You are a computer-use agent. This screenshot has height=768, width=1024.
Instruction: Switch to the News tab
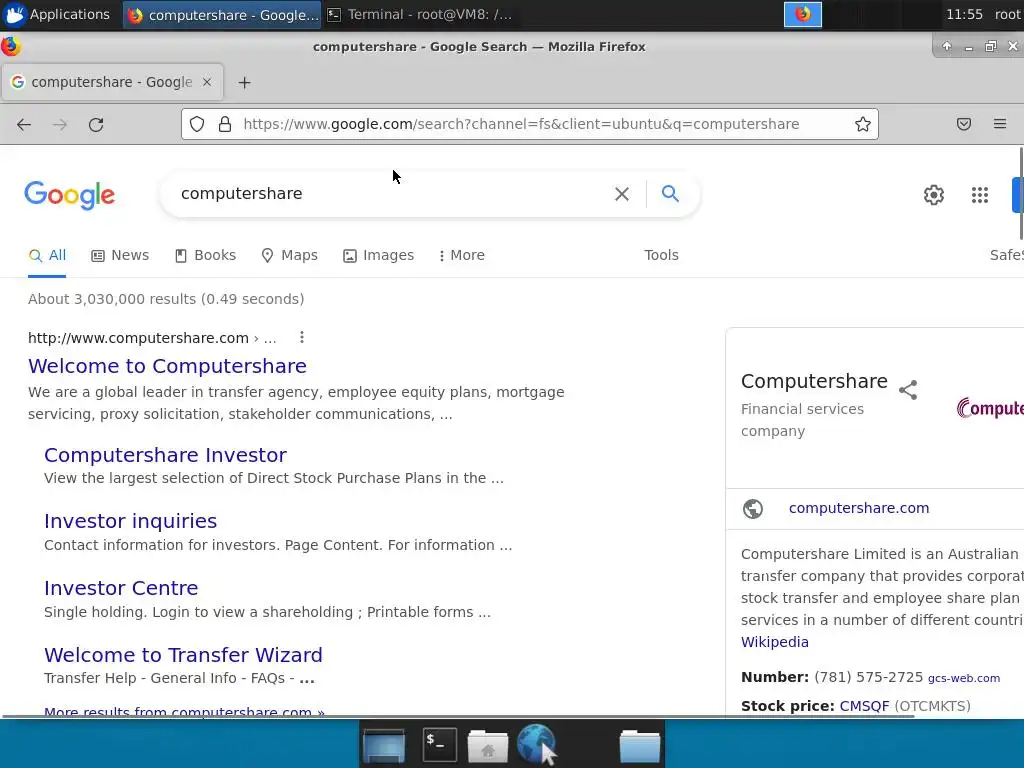coord(120,255)
